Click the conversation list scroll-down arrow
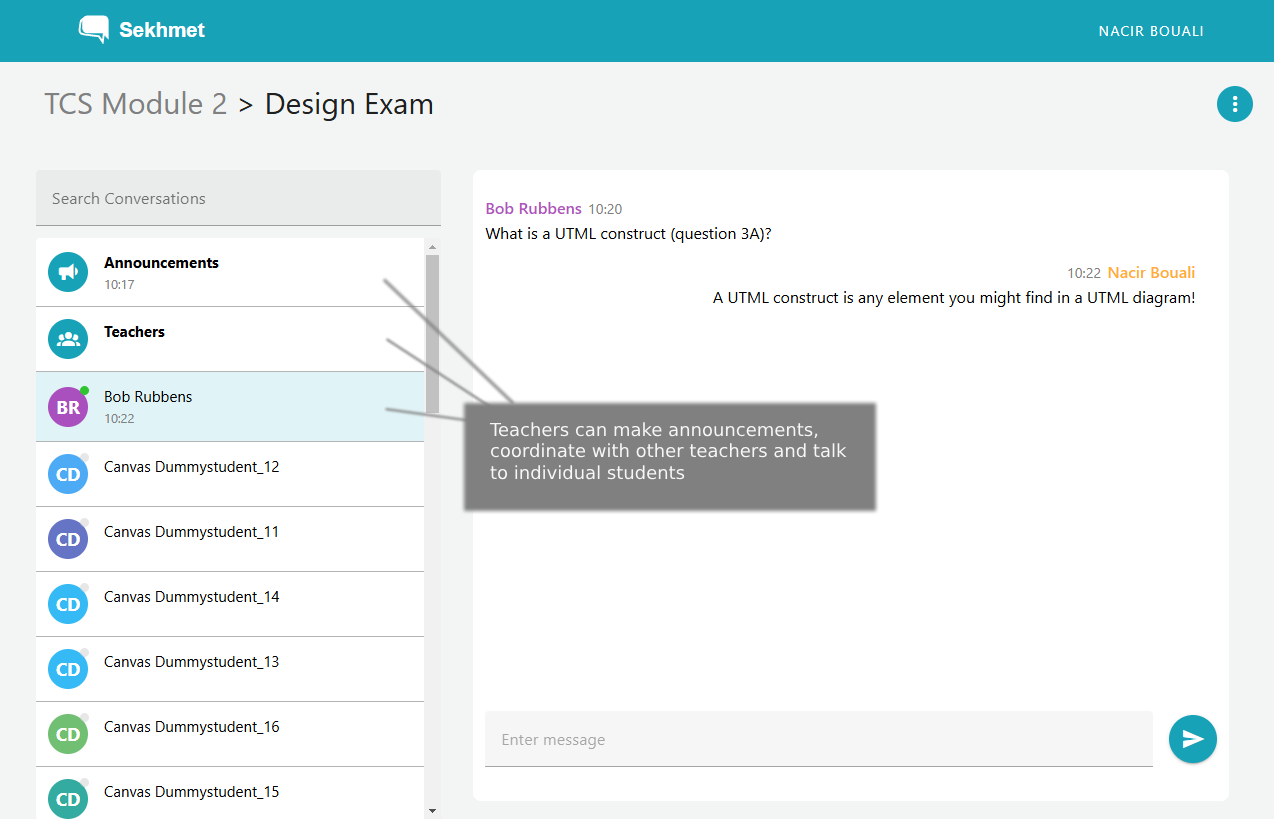The height and width of the screenshot is (819, 1274). 432,811
